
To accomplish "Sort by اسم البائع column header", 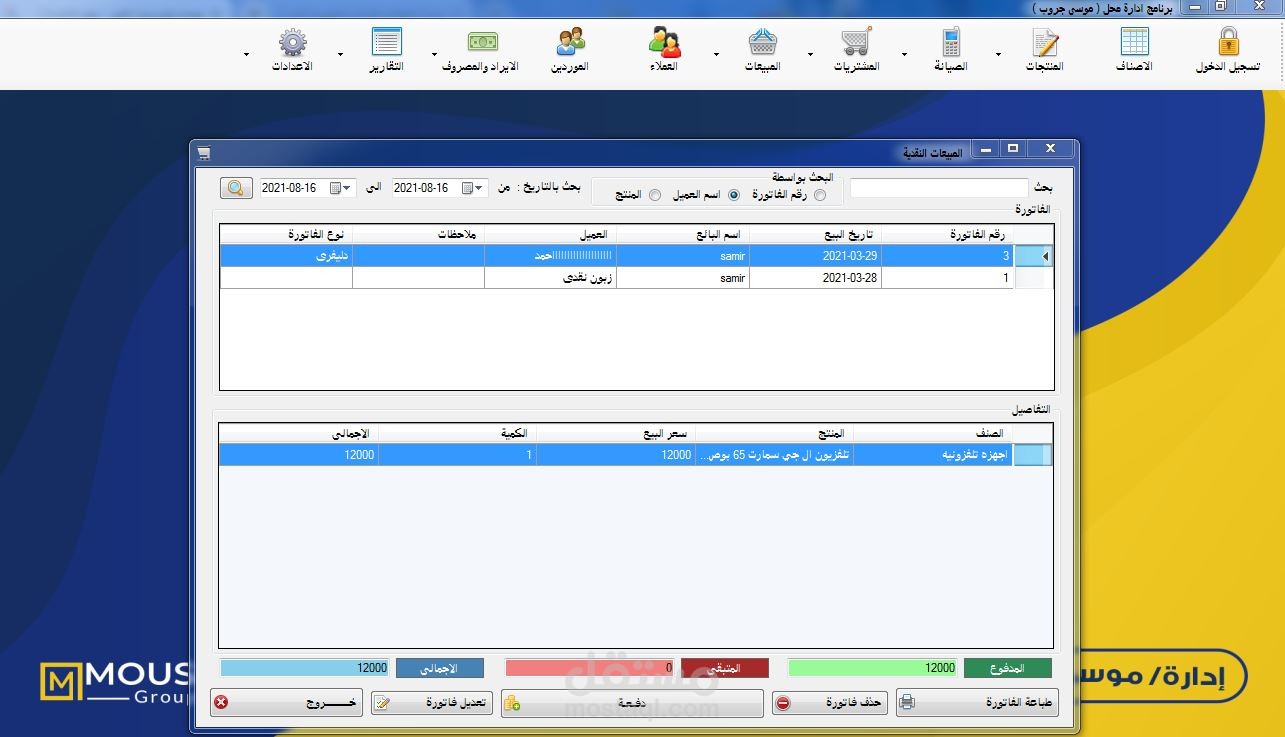I will pos(683,234).
